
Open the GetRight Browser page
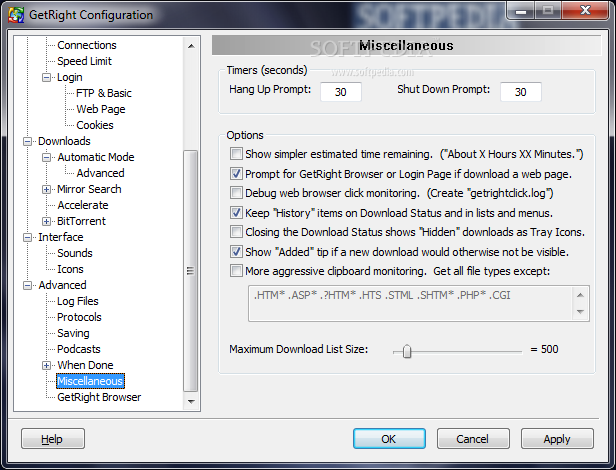(99, 397)
